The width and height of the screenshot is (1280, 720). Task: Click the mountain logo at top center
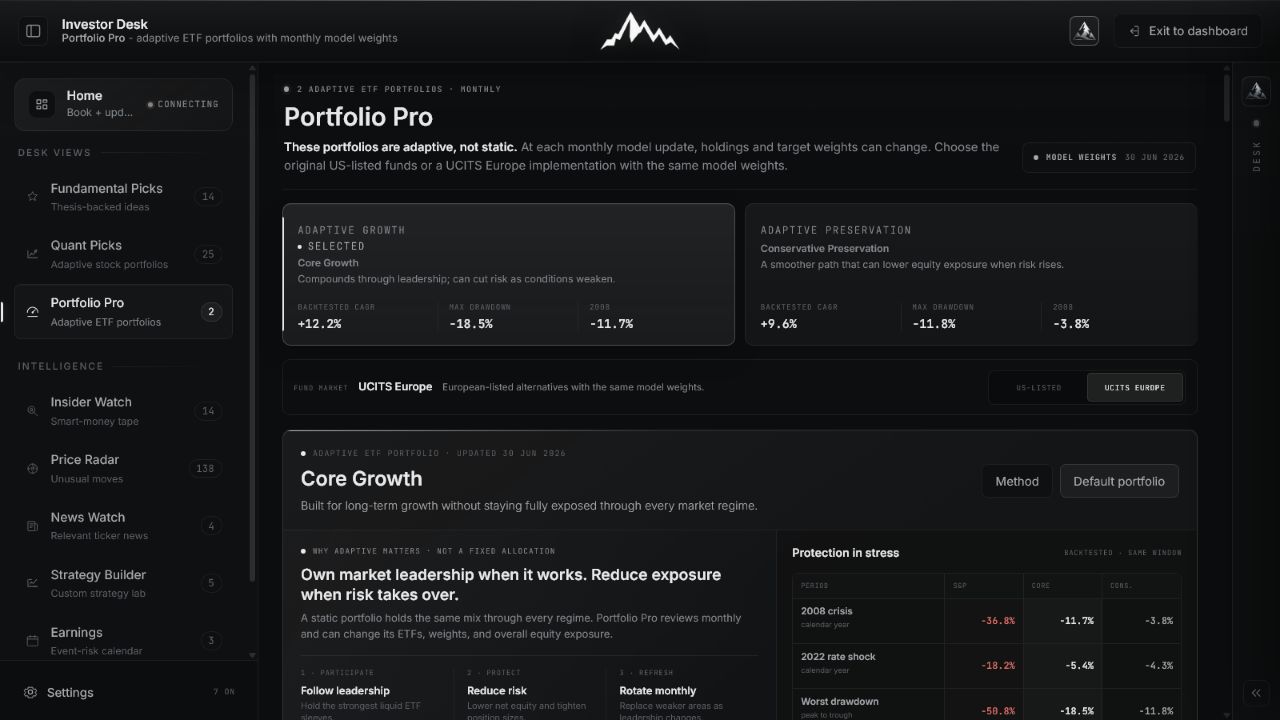point(639,31)
